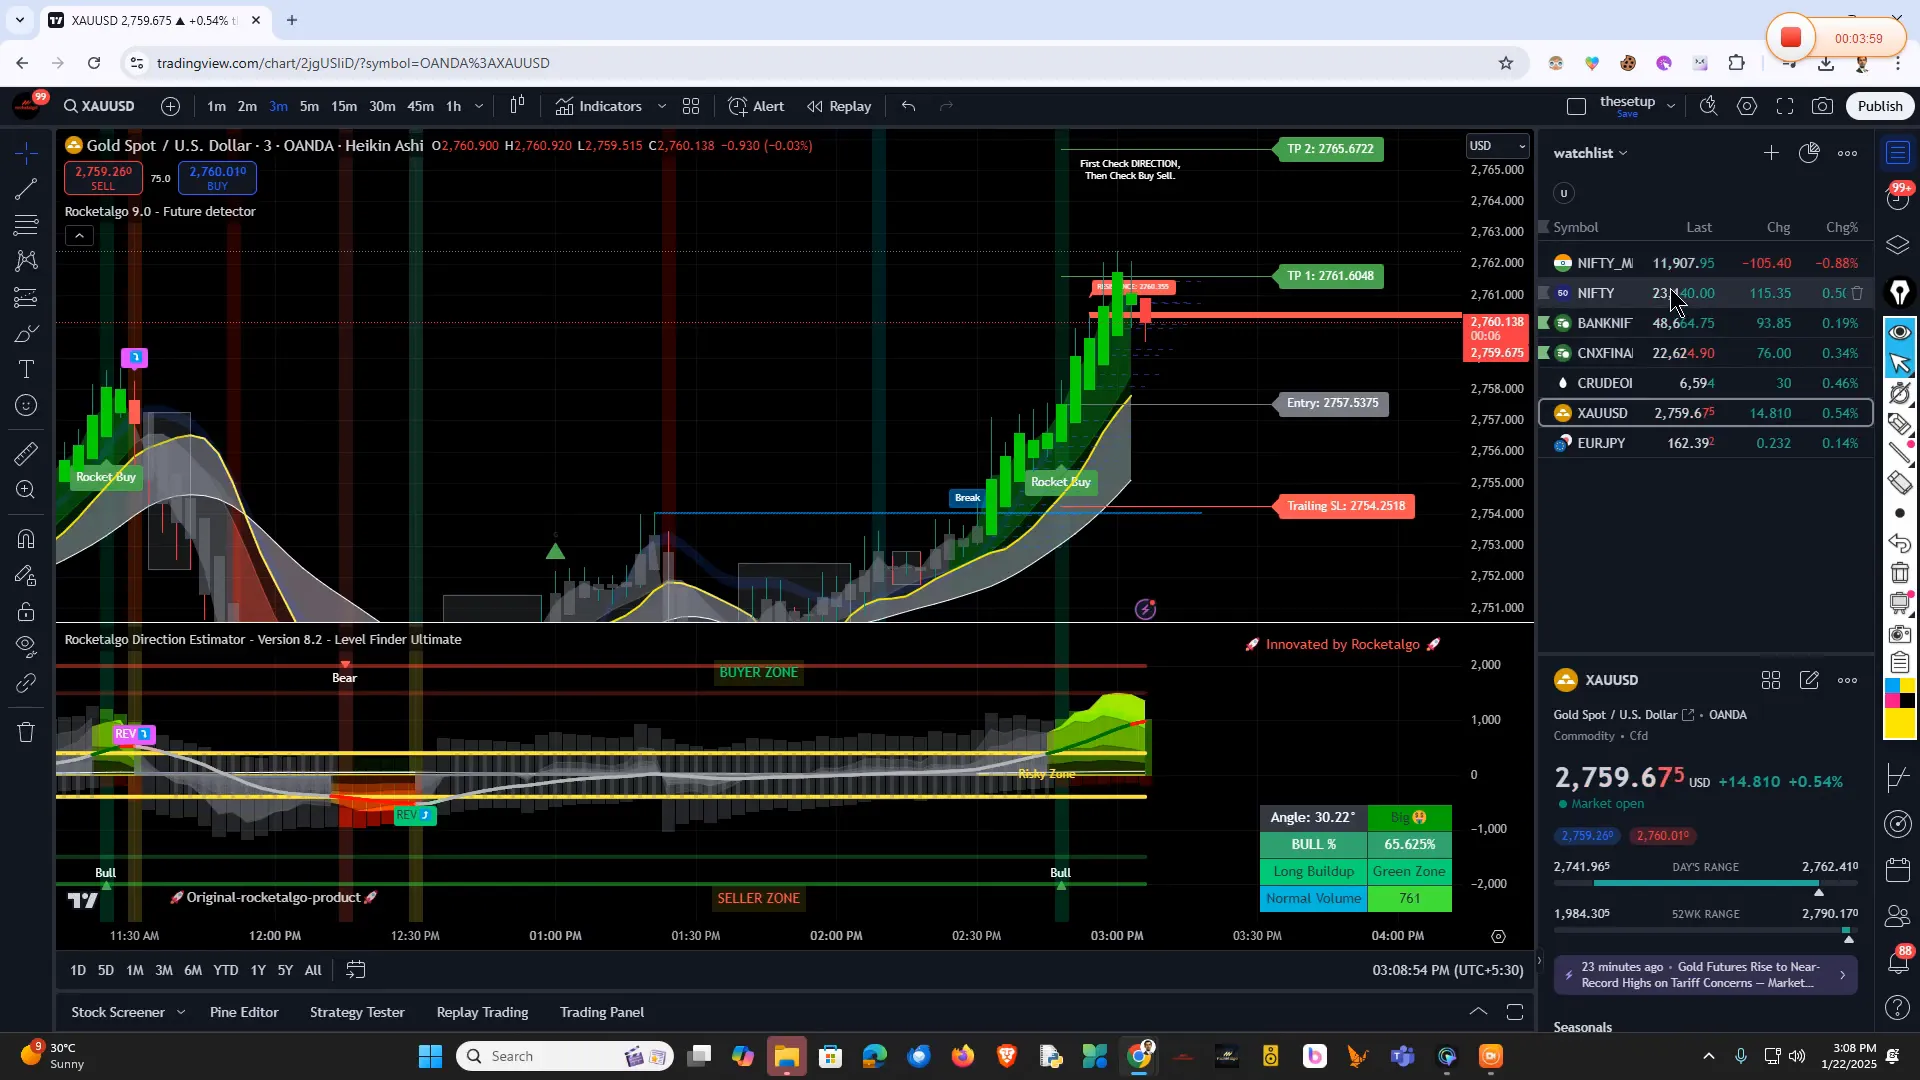Open the Pine Editor tab

pos(244,1012)
